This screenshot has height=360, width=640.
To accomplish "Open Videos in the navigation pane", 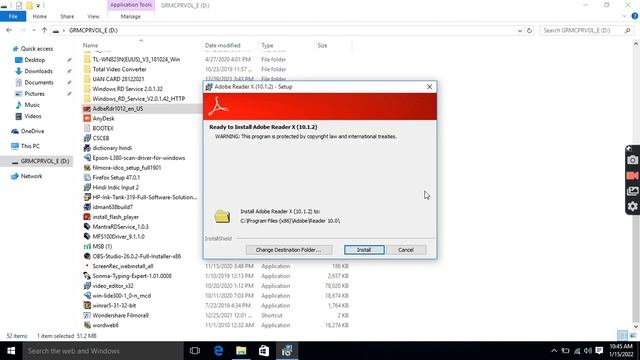I will point(33,116).
